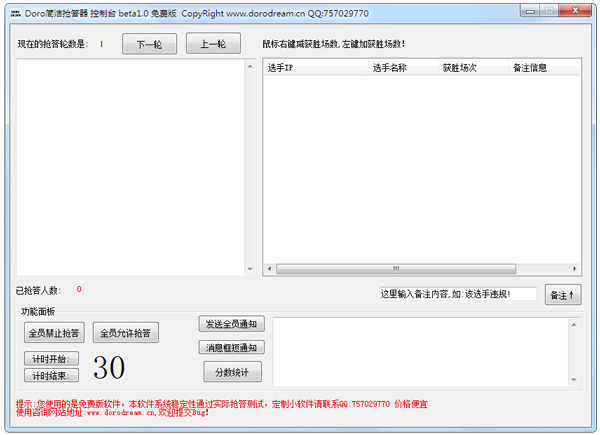This screenshot has width=600, height=435.
Task: Click the 备注↑ remark button
Action: click(x=563, y=295)
